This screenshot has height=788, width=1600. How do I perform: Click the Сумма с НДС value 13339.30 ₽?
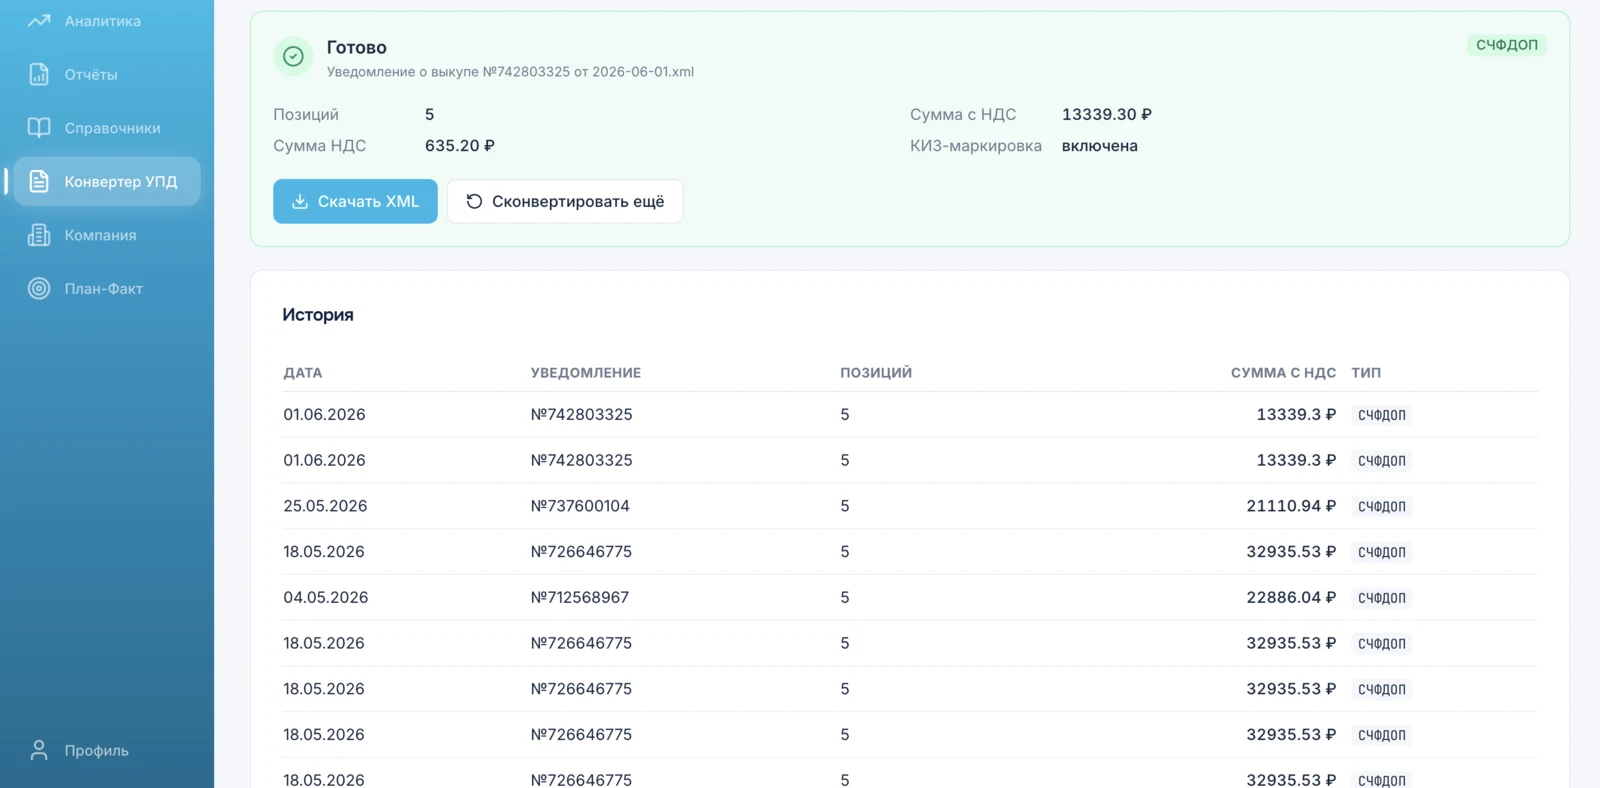pos(1107,114)
